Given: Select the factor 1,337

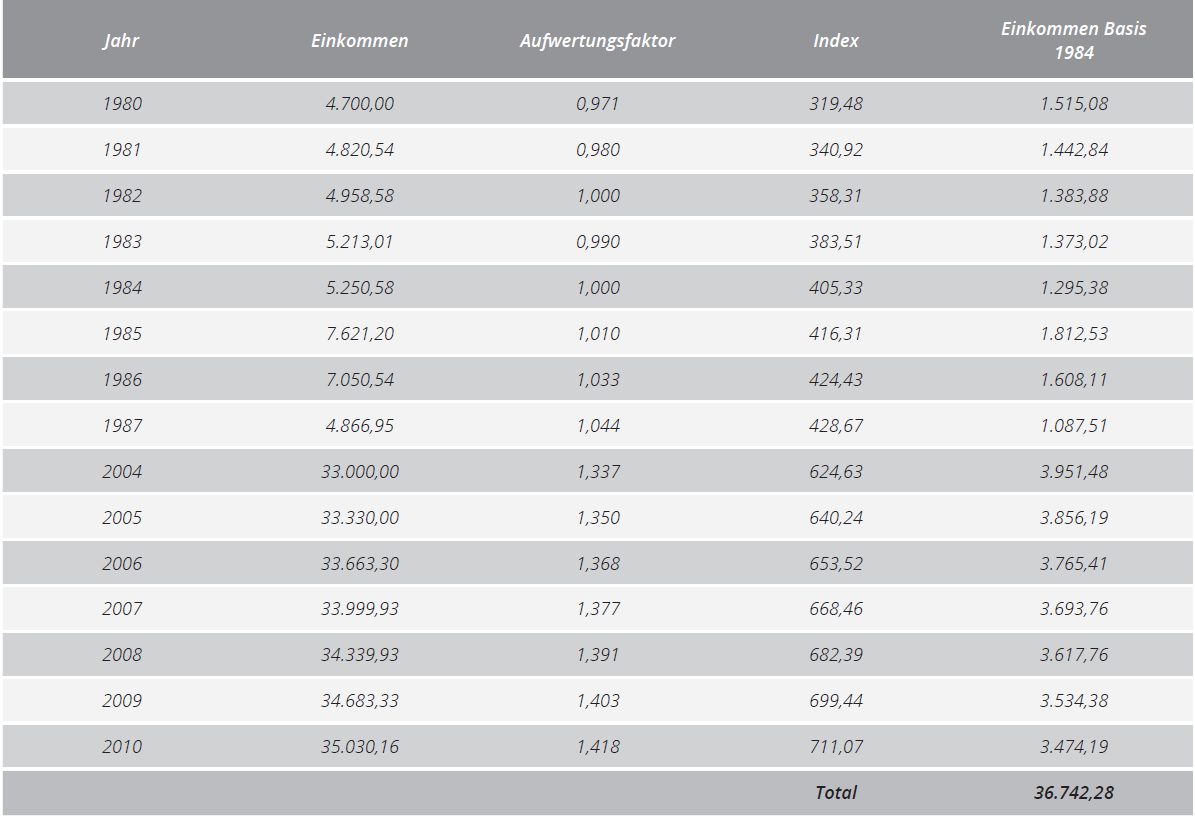Looking at the screenshot, I should tap(598, 472).
